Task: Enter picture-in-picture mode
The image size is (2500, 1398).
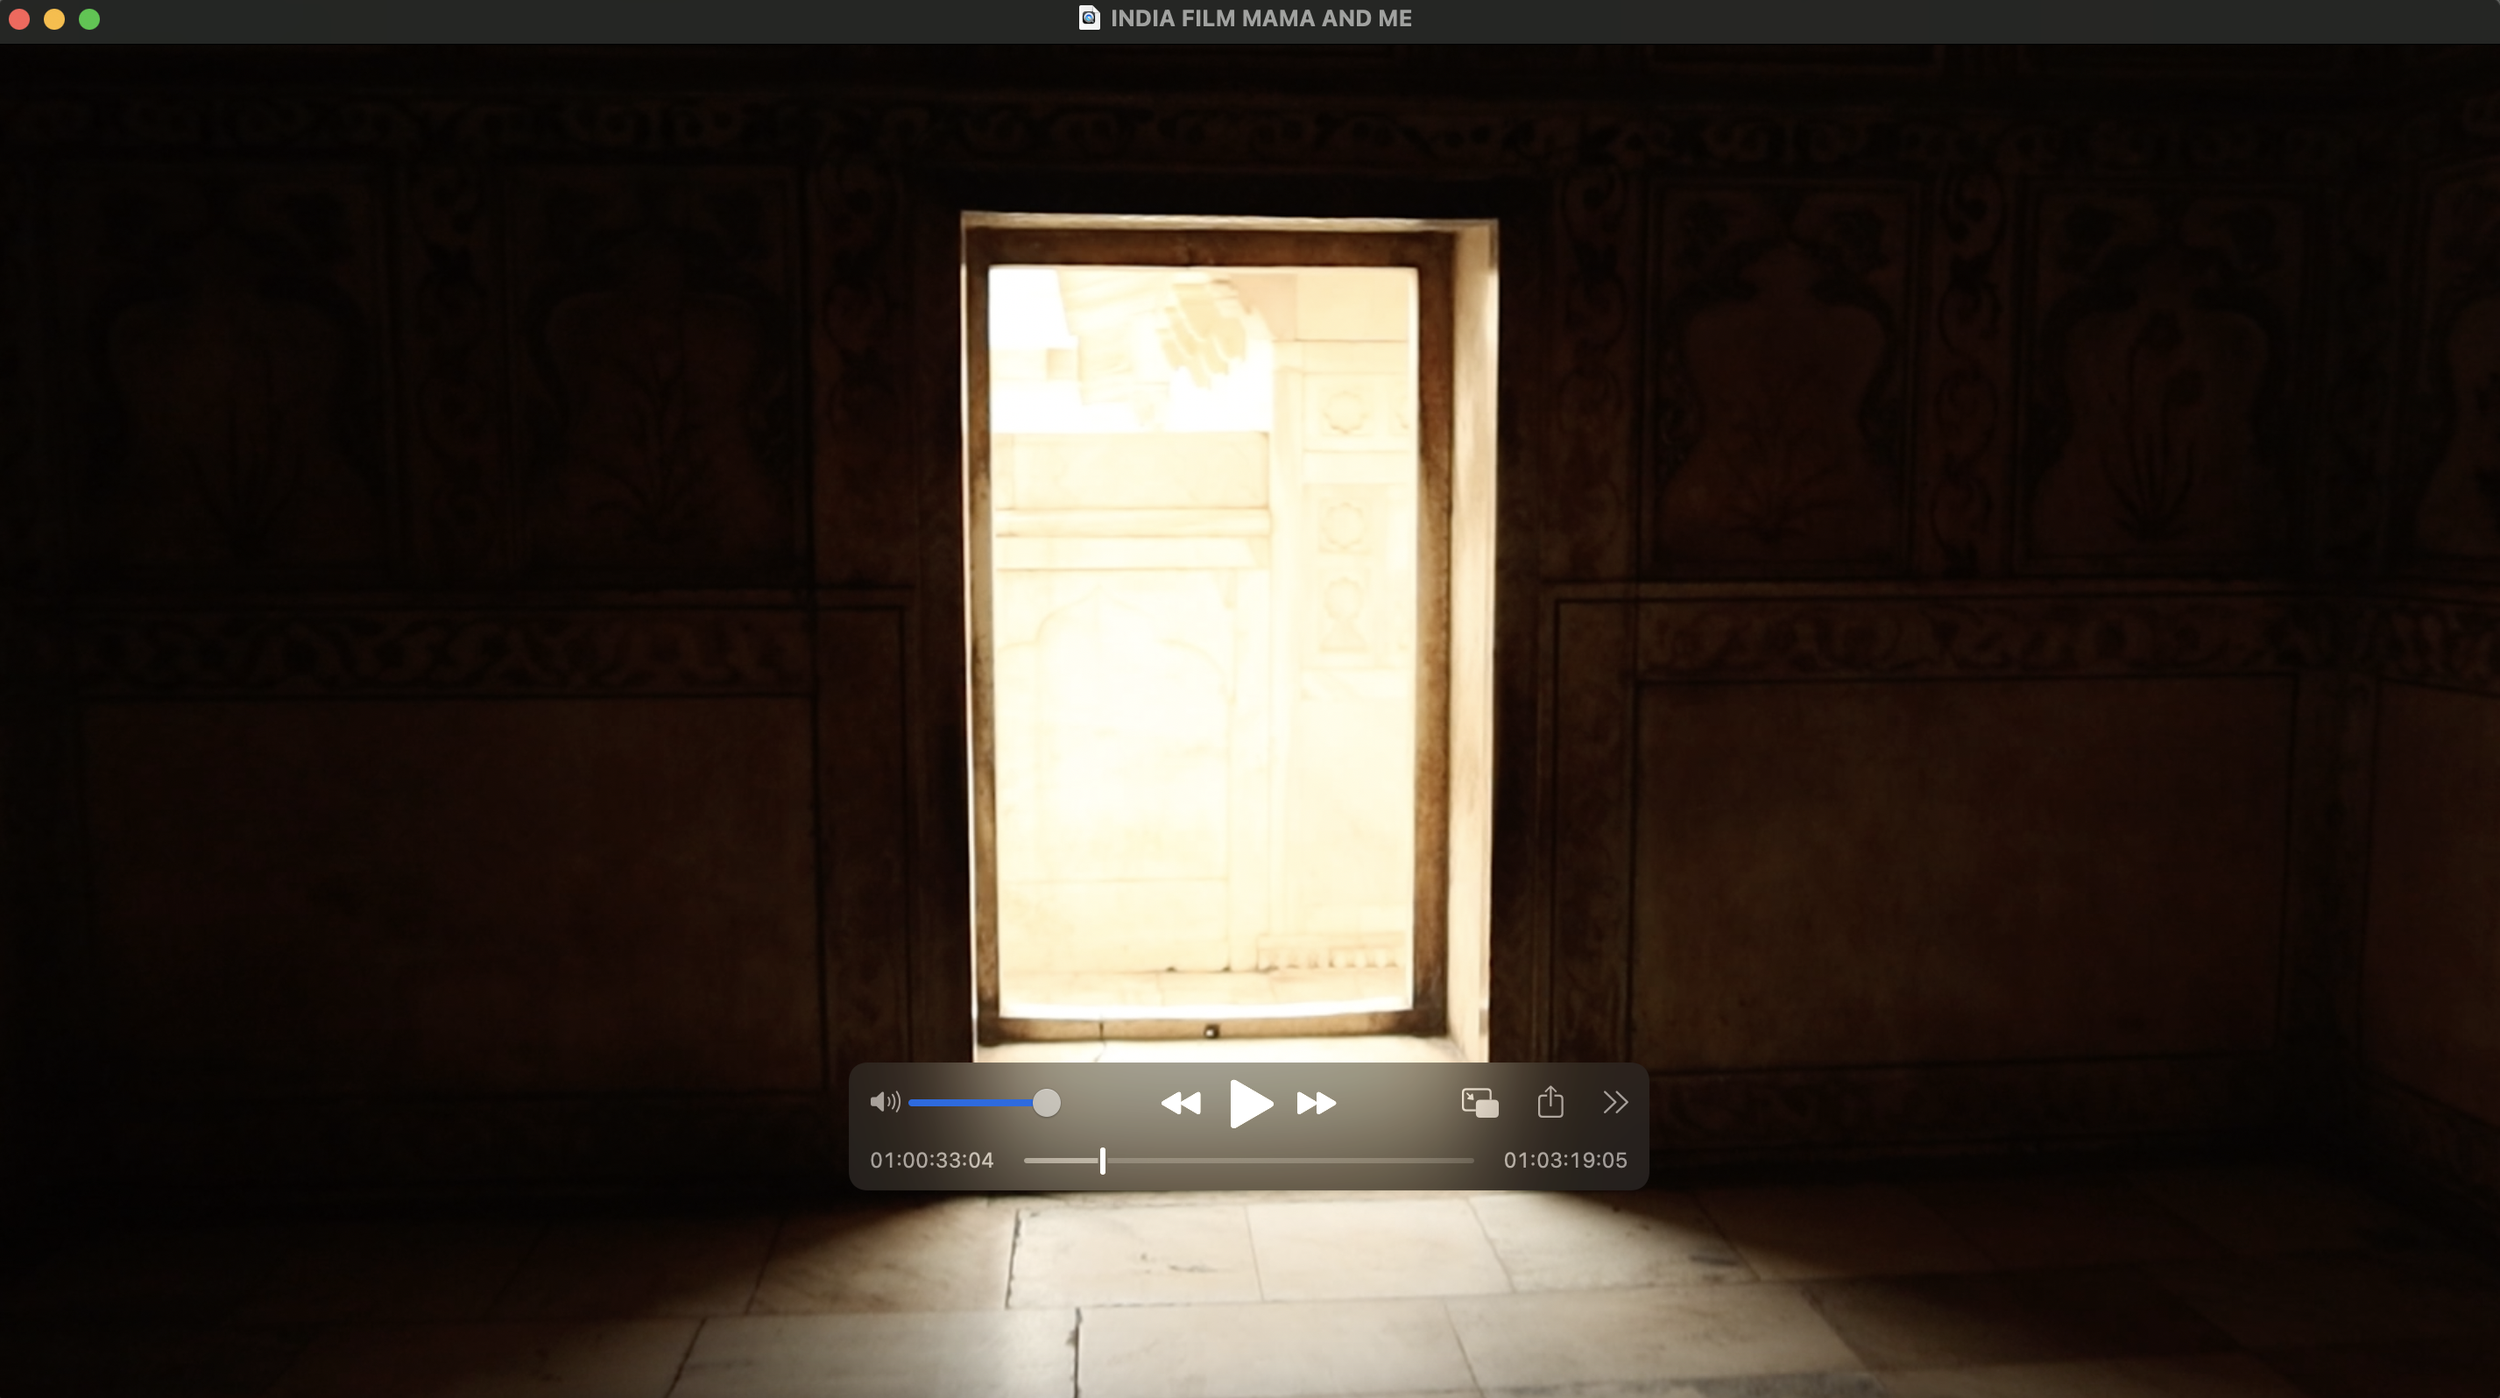Action: click(1479, 1103)
